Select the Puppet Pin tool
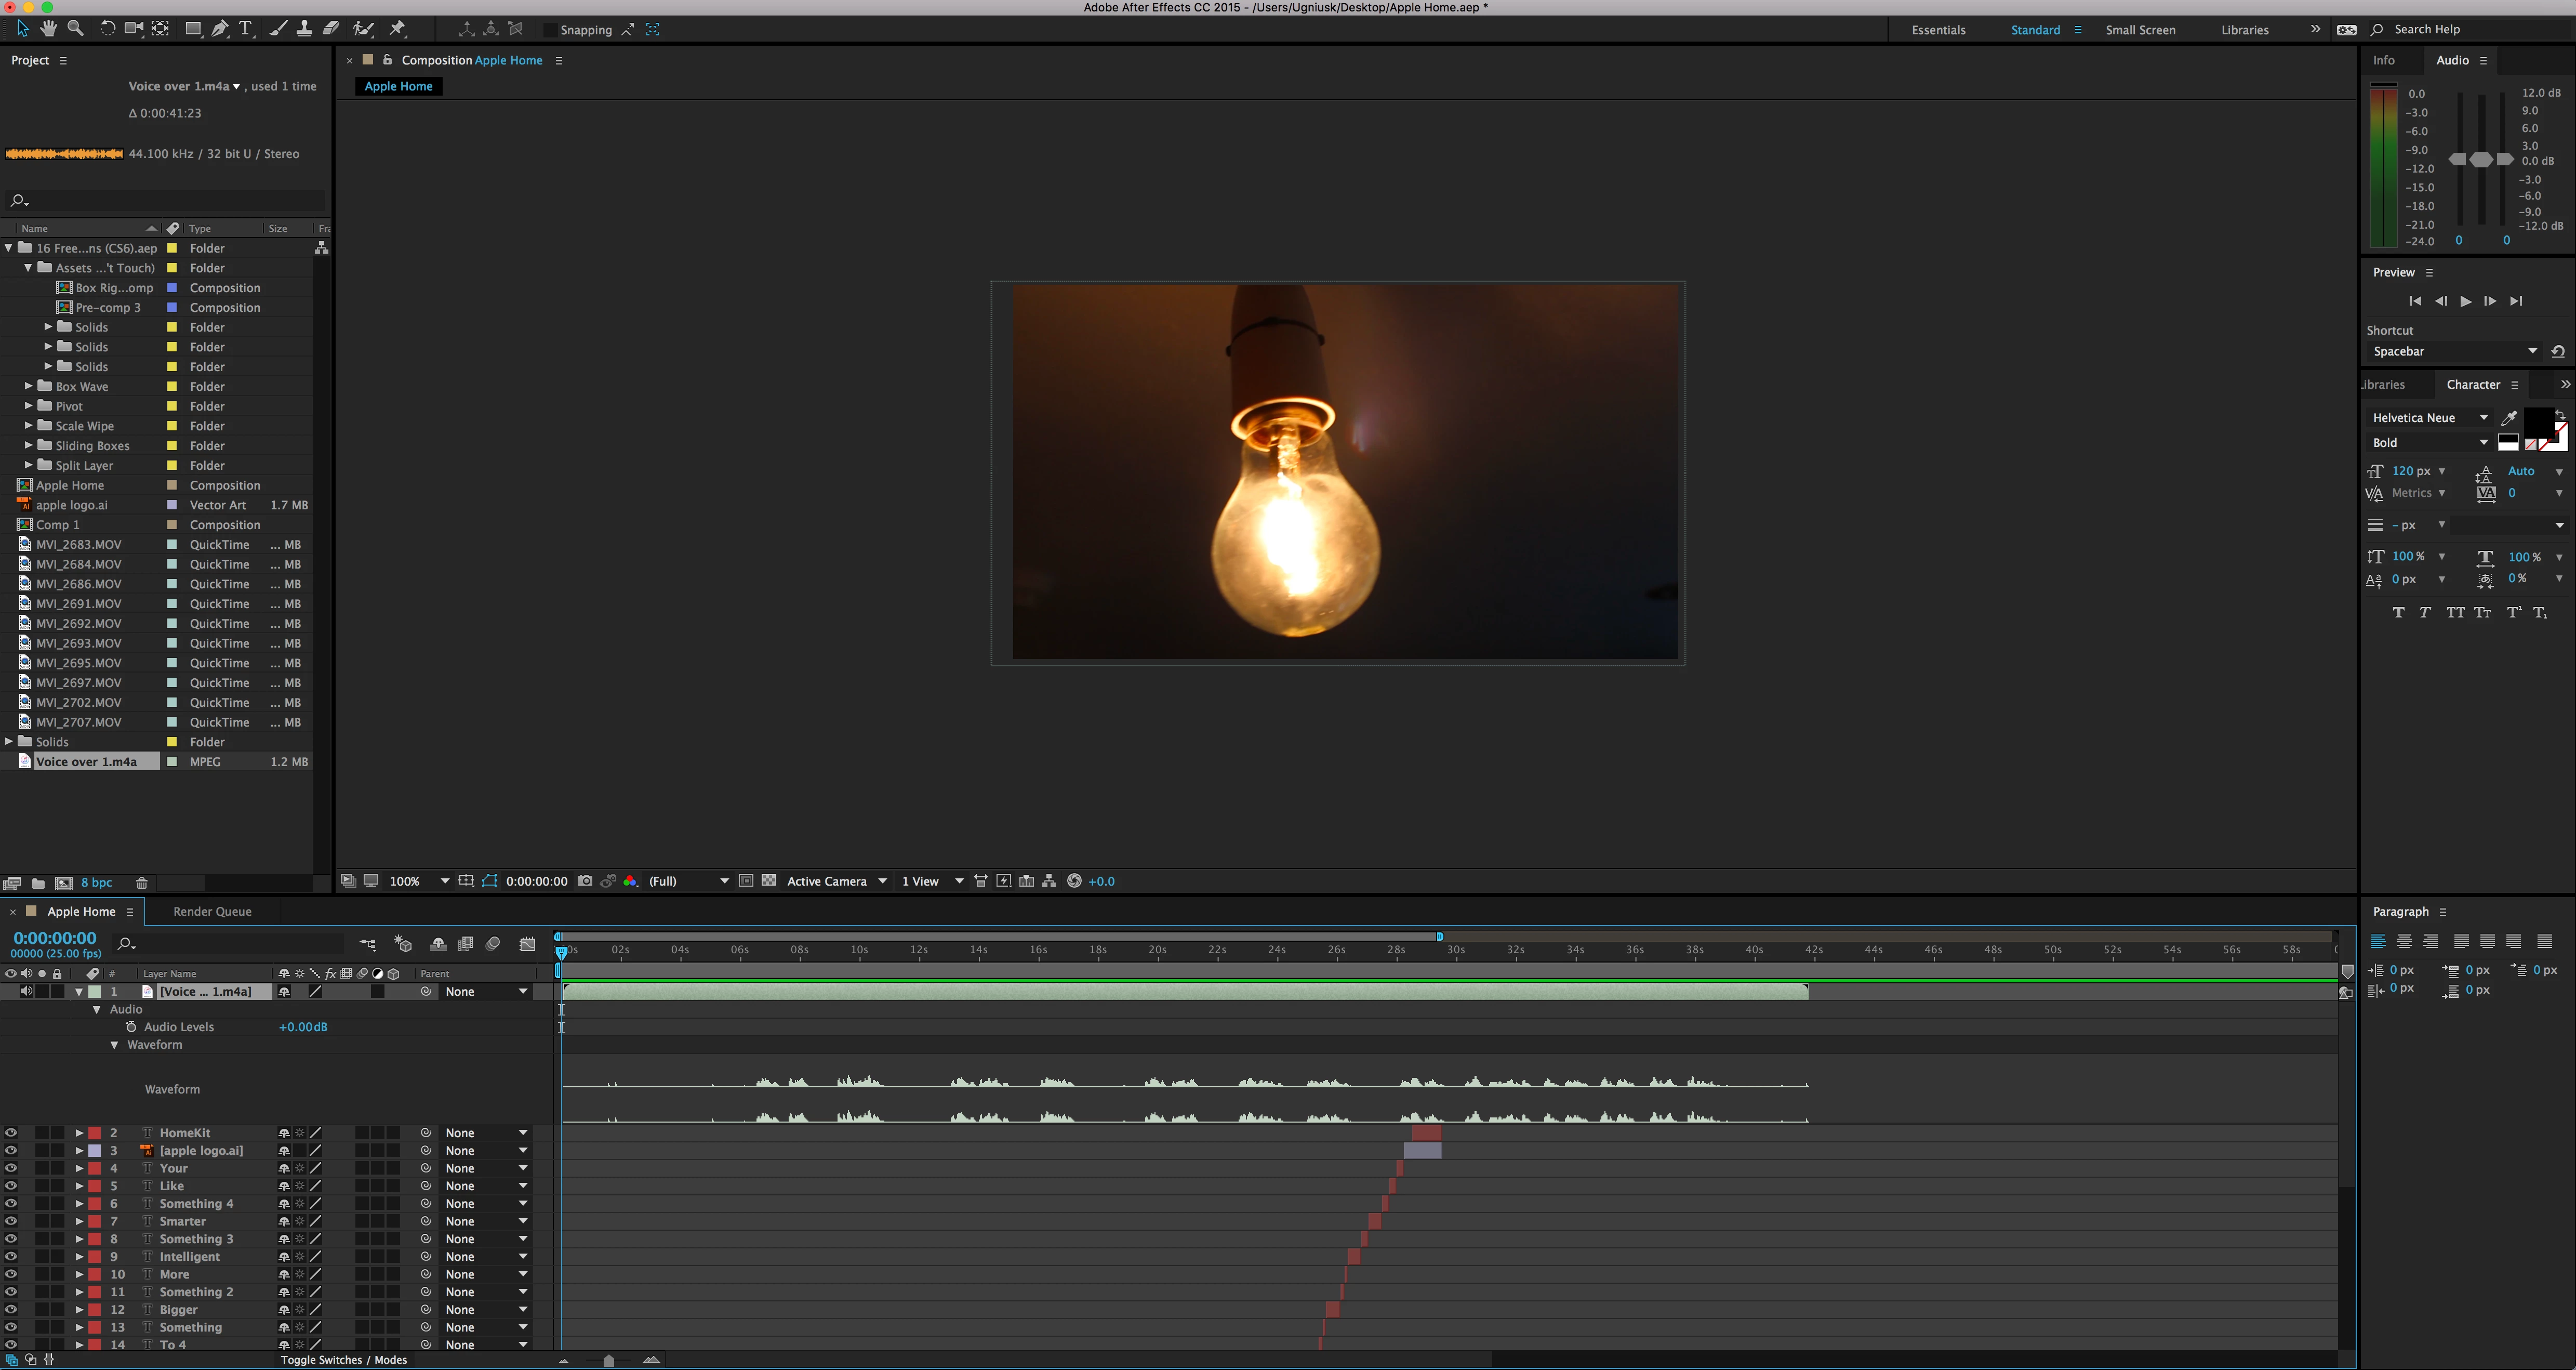The height and width of the screenshot is (1370, 2576). (398, 29)
